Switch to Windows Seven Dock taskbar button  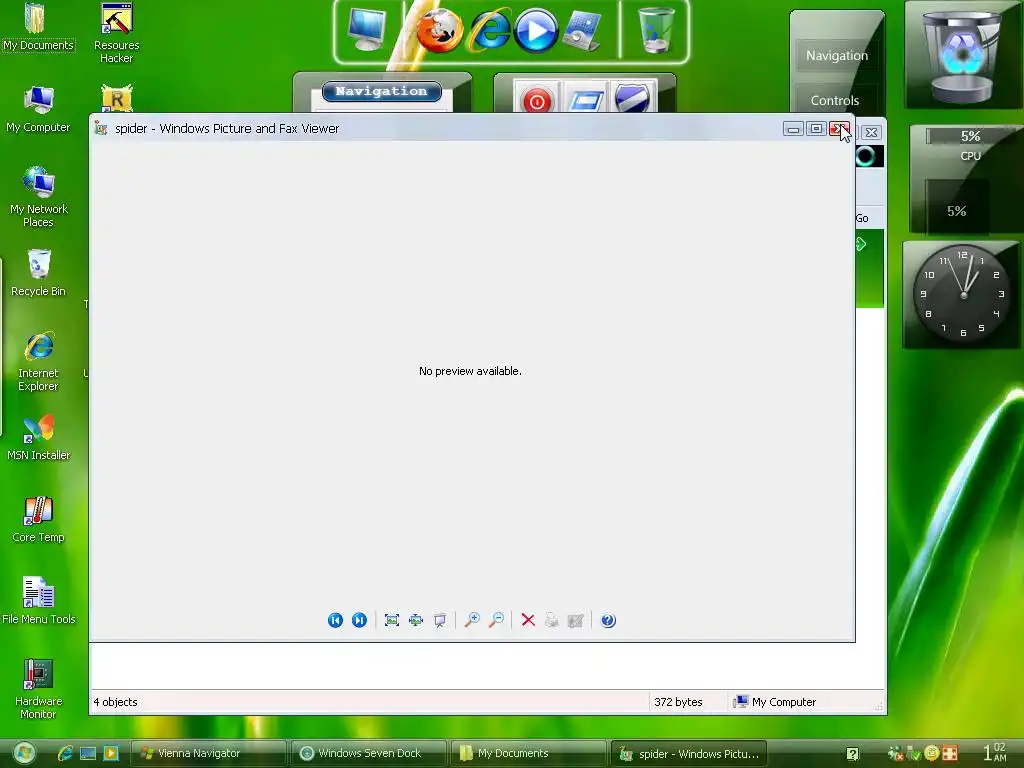tap(369, 753)
